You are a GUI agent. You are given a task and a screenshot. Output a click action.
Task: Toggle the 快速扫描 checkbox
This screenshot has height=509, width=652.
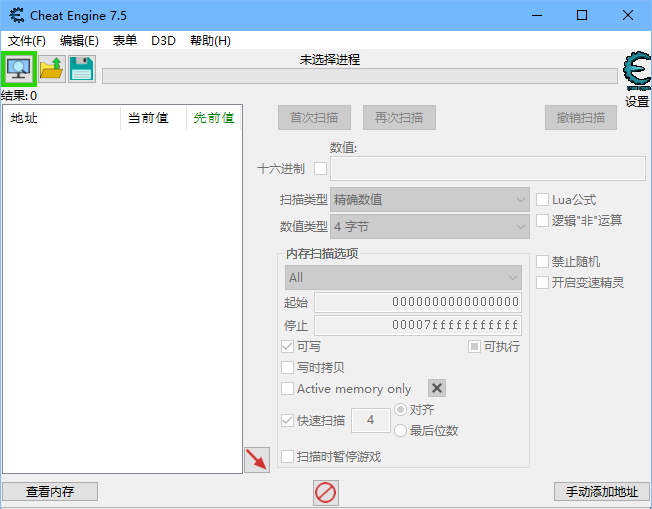287,420
